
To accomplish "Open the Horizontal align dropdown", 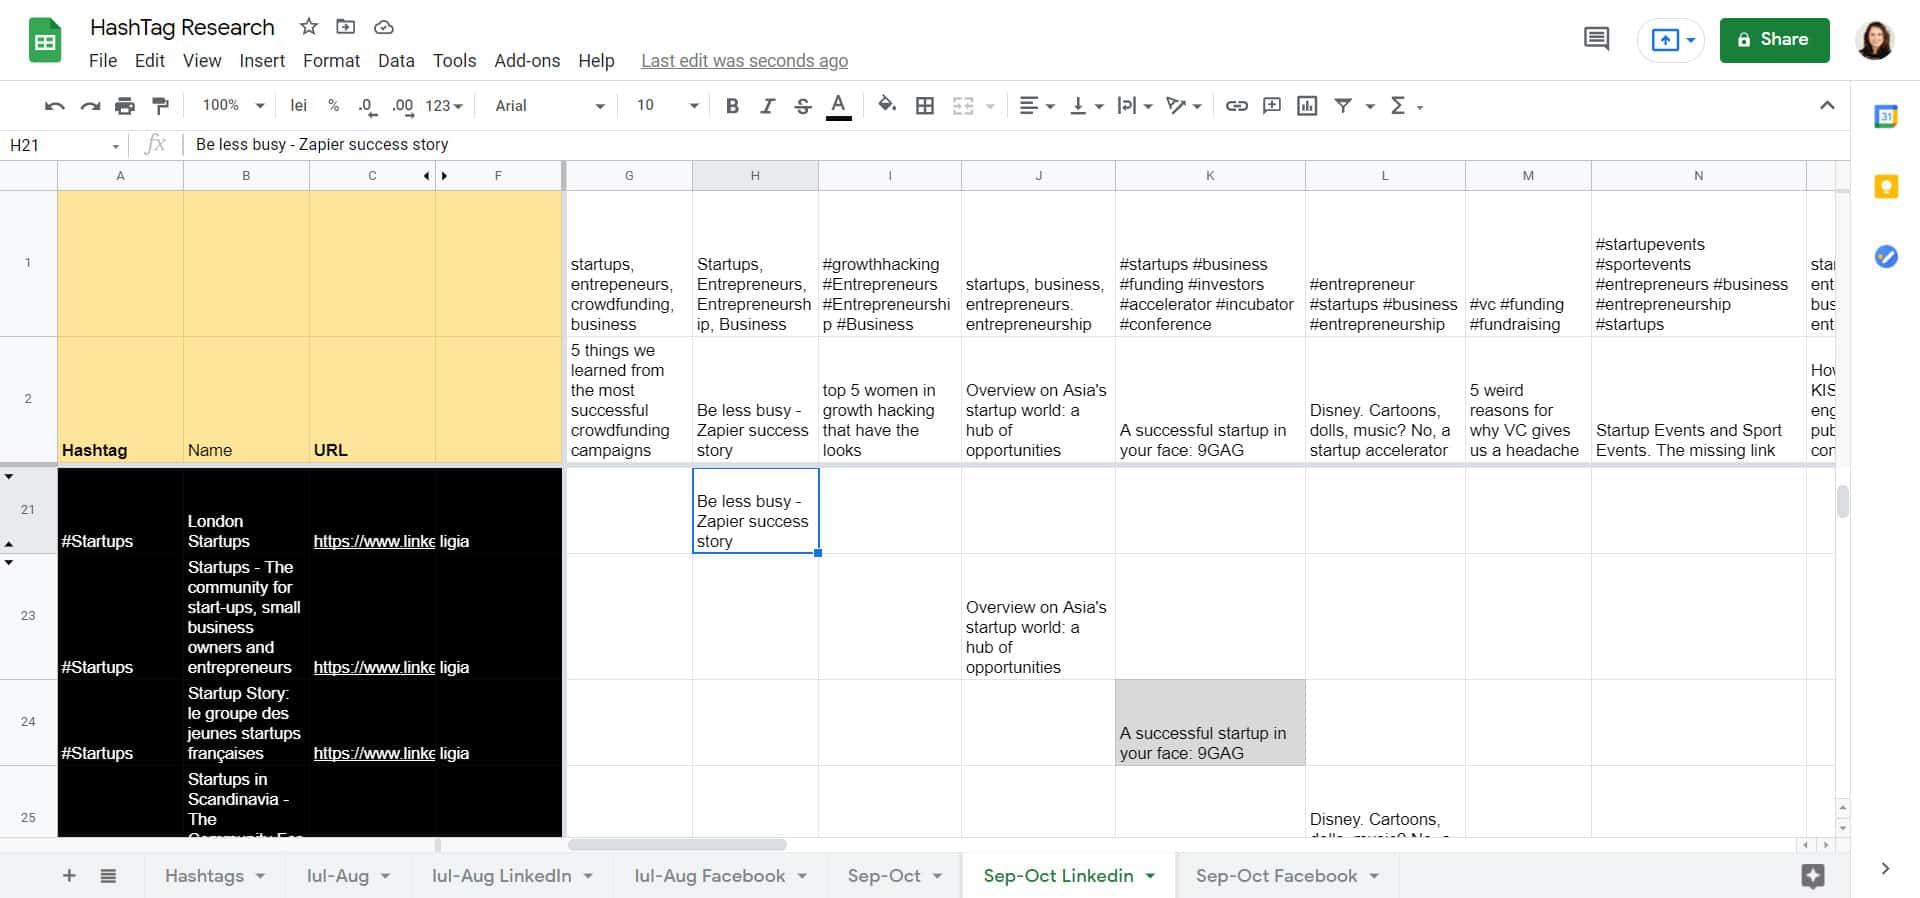I will click(x=1036, y=106).
